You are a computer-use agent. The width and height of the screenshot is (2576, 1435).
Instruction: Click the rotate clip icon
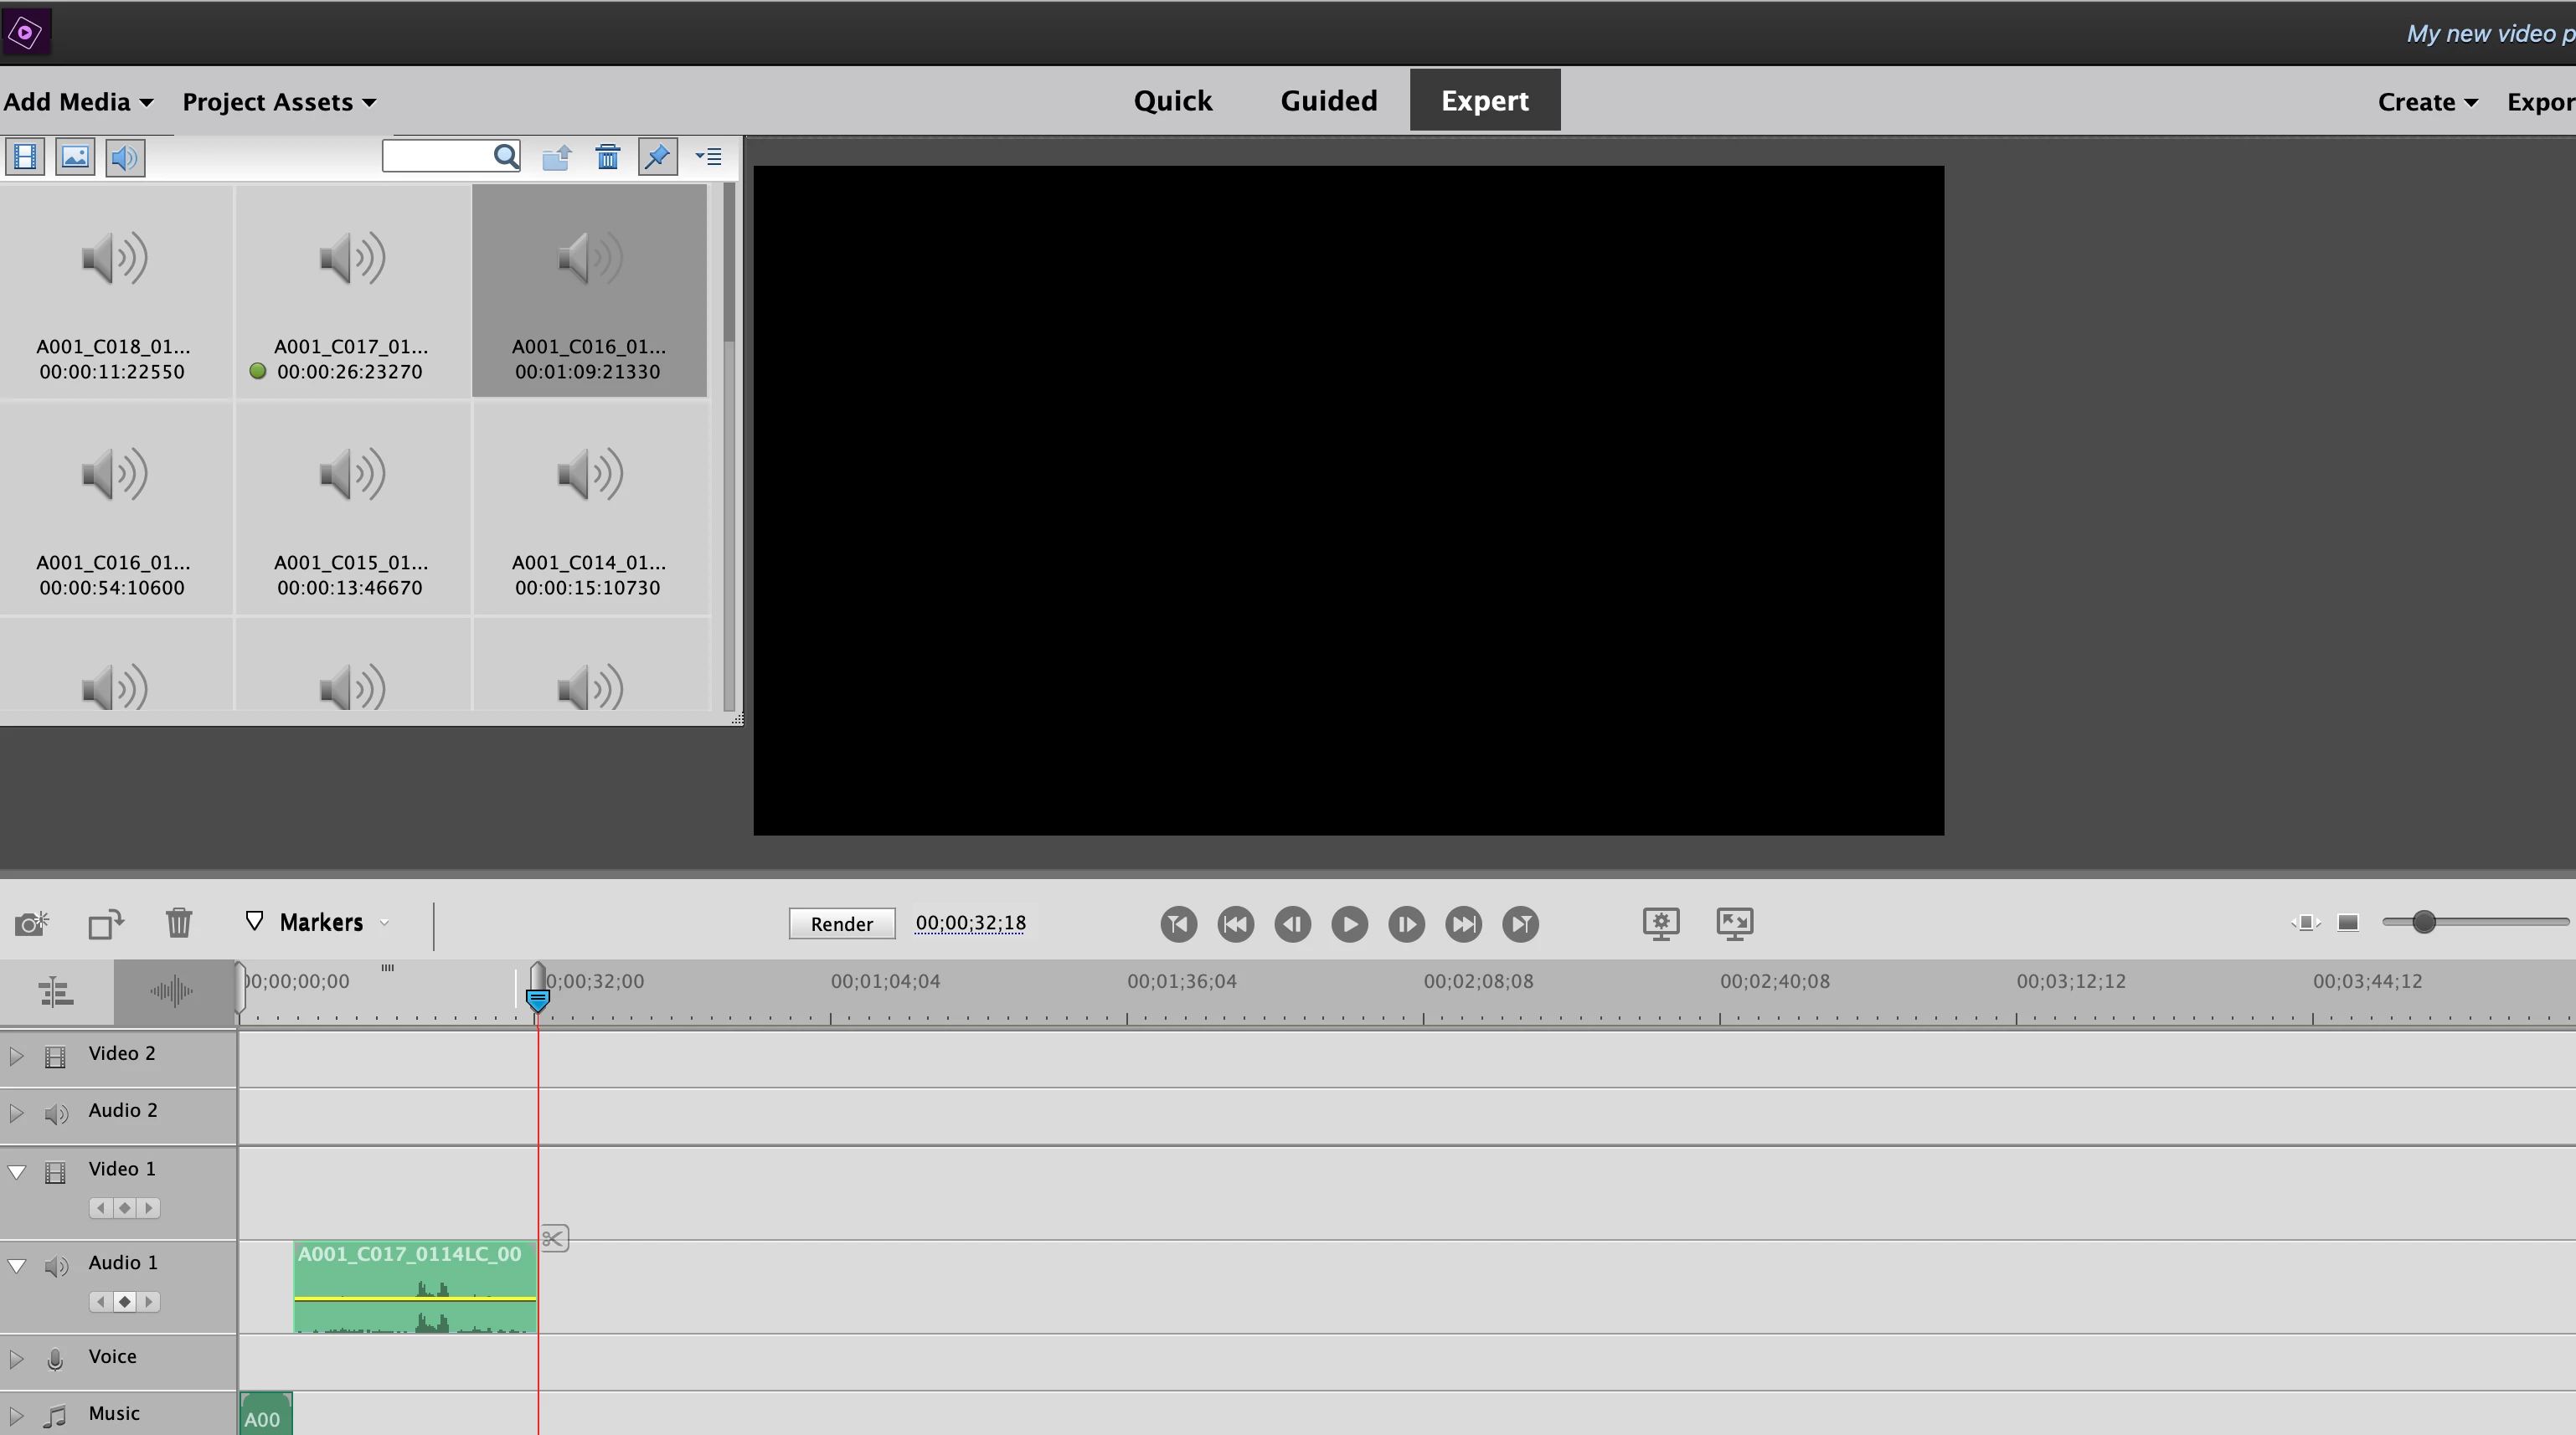(105, 922)
